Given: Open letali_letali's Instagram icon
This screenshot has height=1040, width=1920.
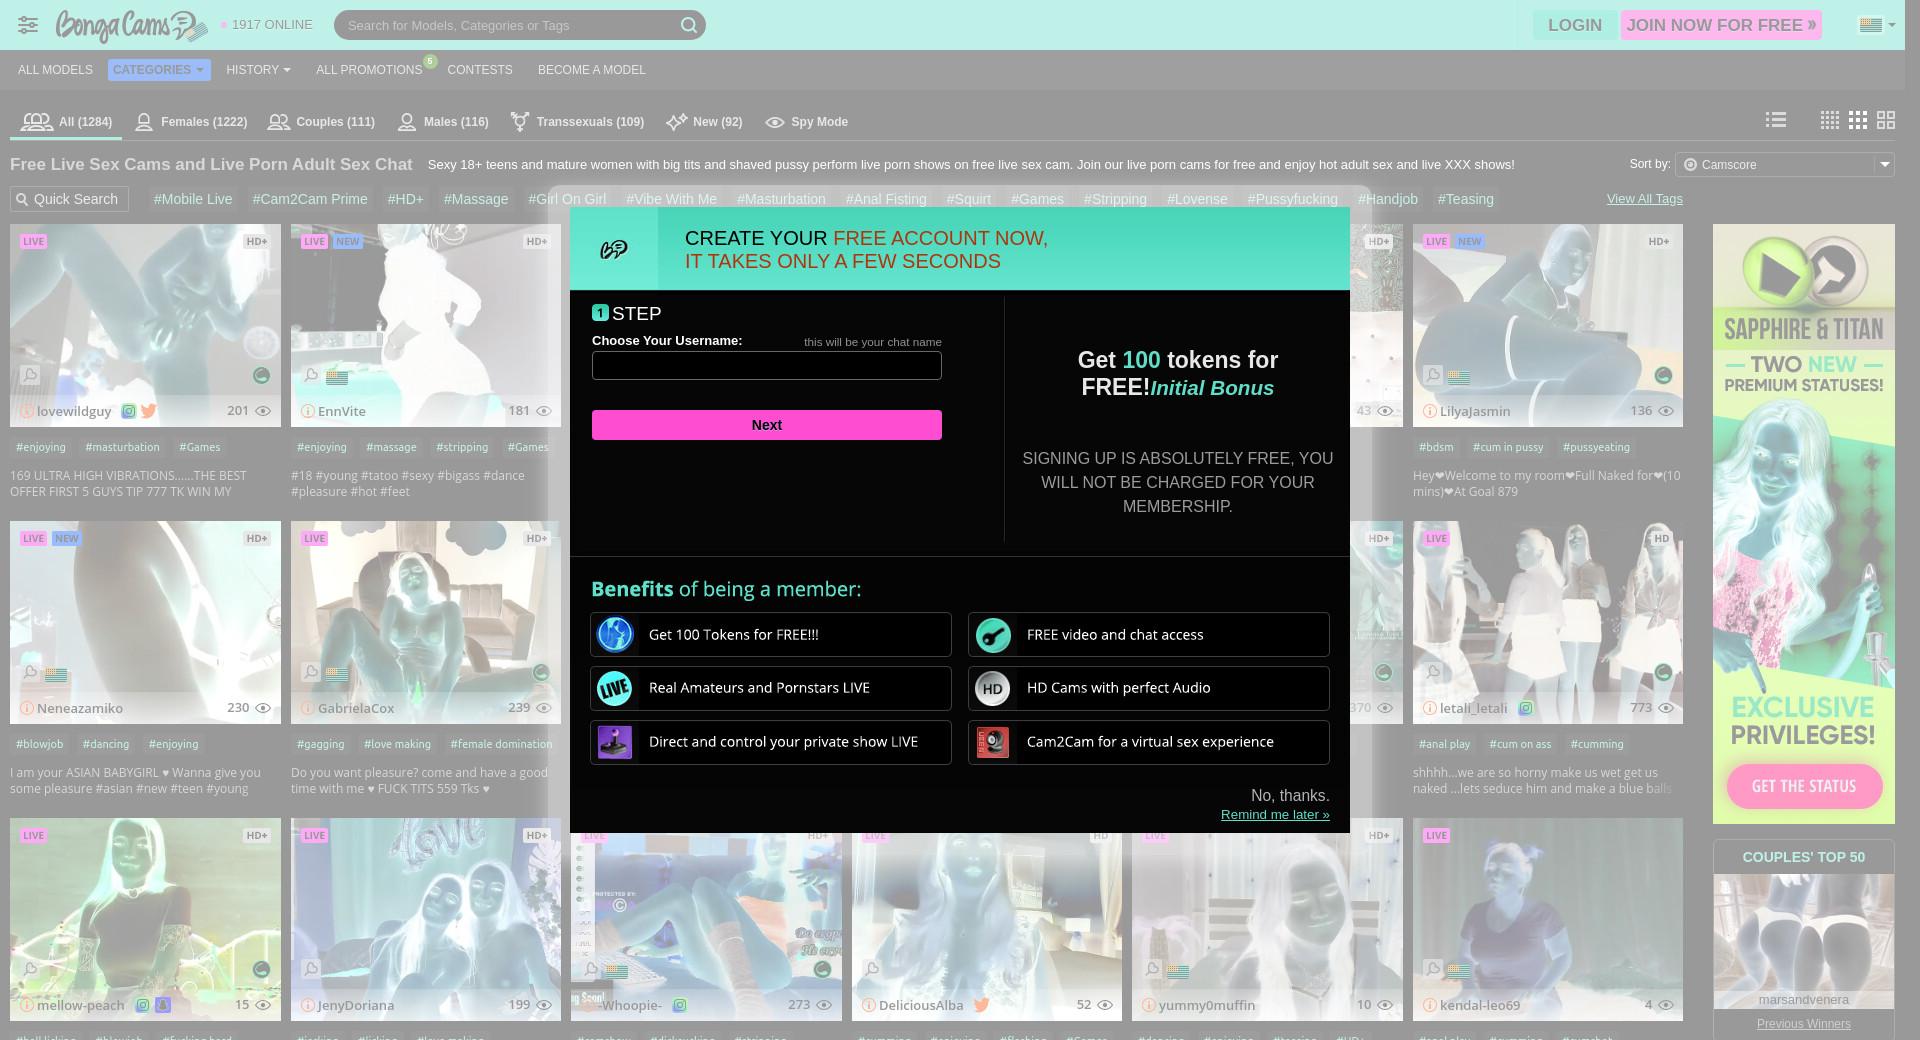Looking at the screenshot, I should click(1526, 708).
